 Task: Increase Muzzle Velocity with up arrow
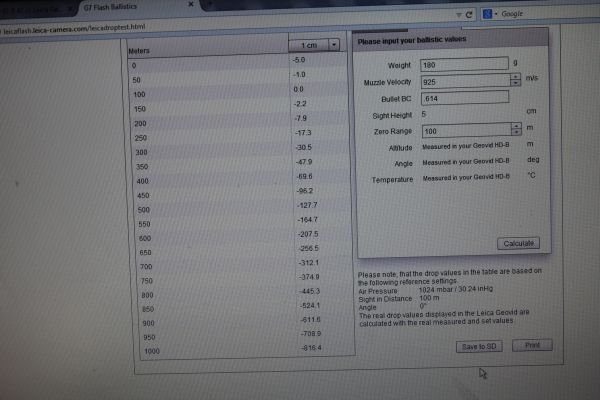[515, 77]
